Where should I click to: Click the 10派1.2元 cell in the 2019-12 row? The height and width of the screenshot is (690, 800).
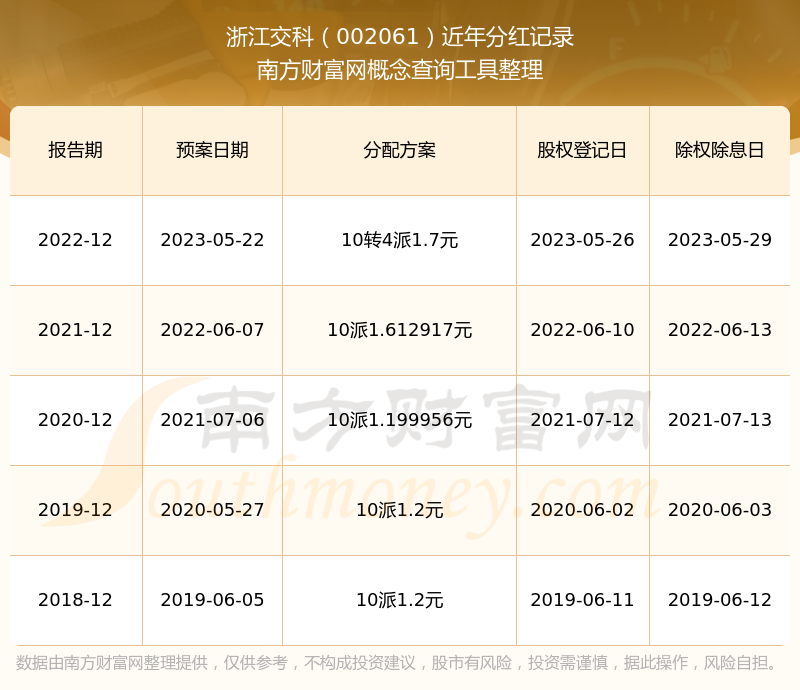pyautogui.click(x=399, y=509)
